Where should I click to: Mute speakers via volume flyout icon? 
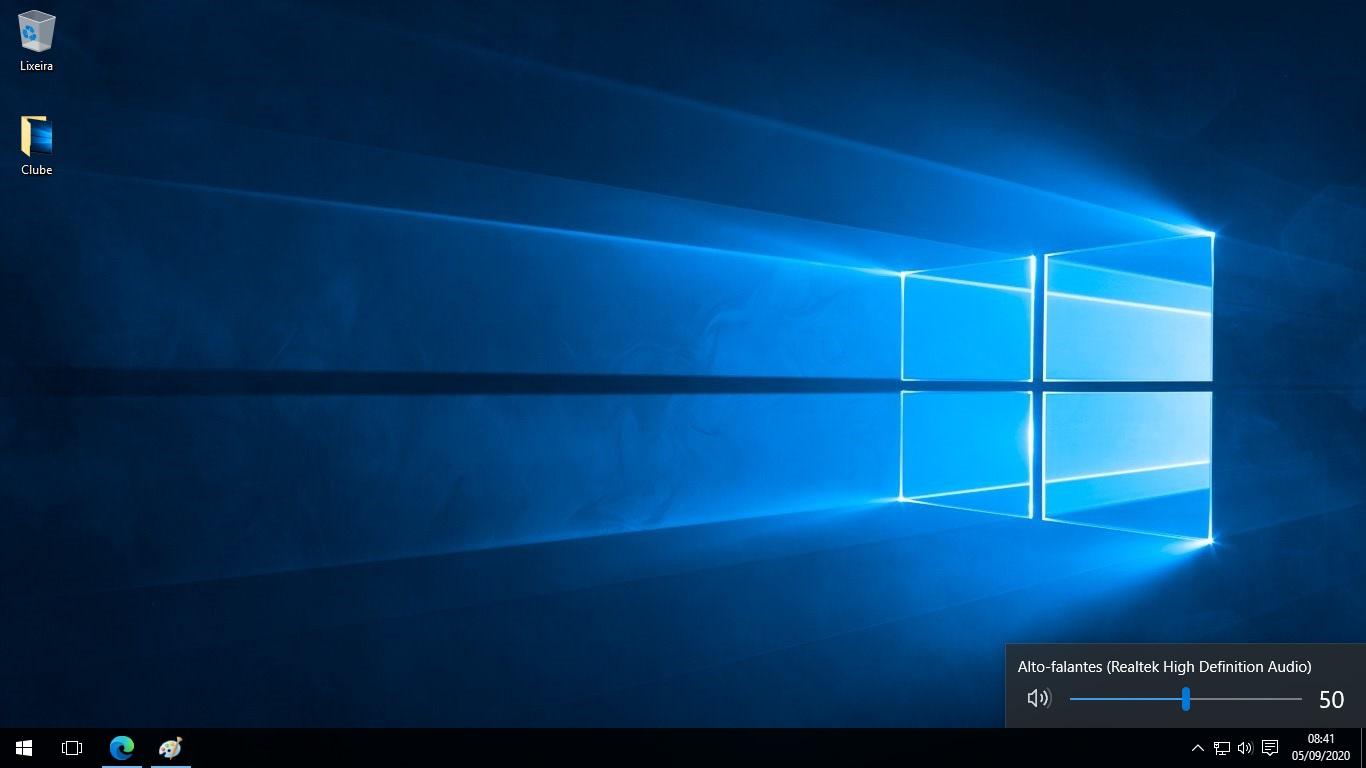click(1039, 699)
